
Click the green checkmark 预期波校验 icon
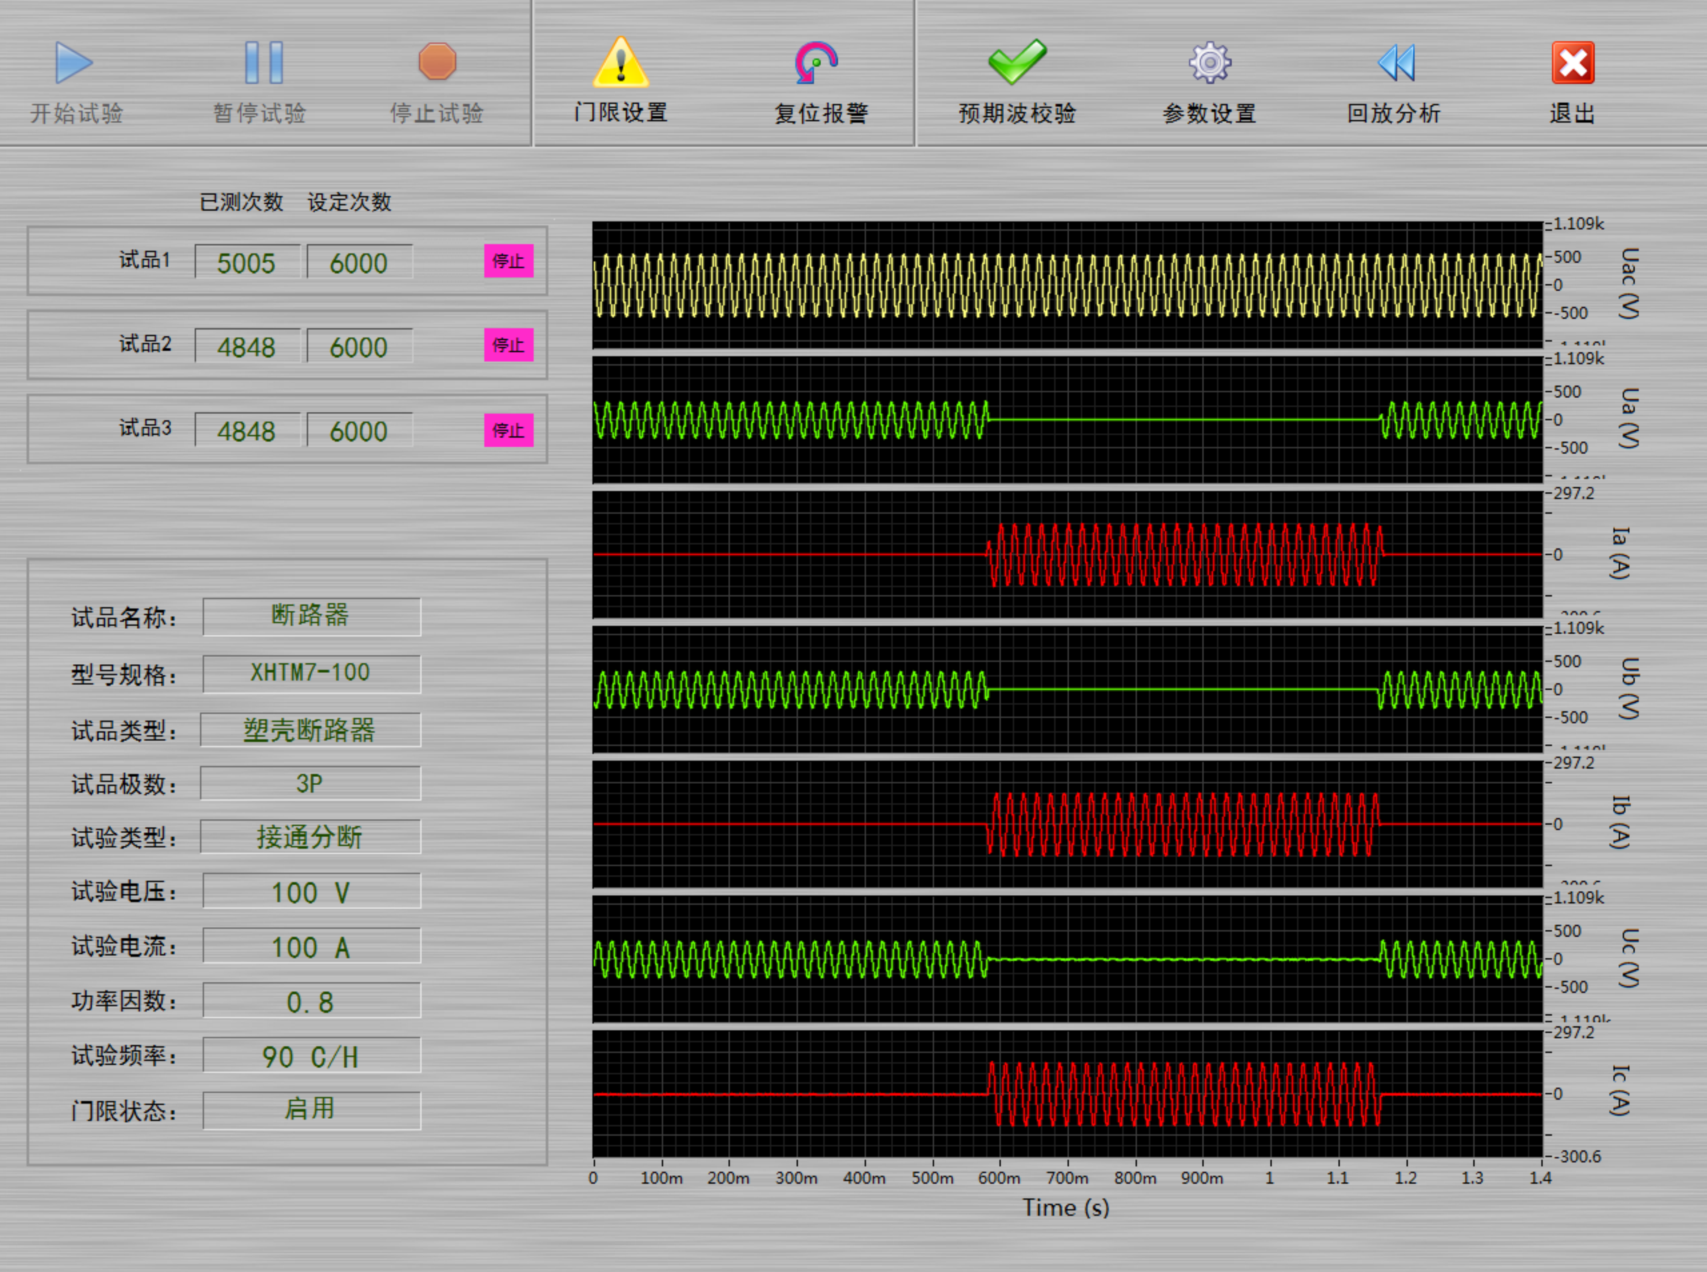[x=1016, y=64]
